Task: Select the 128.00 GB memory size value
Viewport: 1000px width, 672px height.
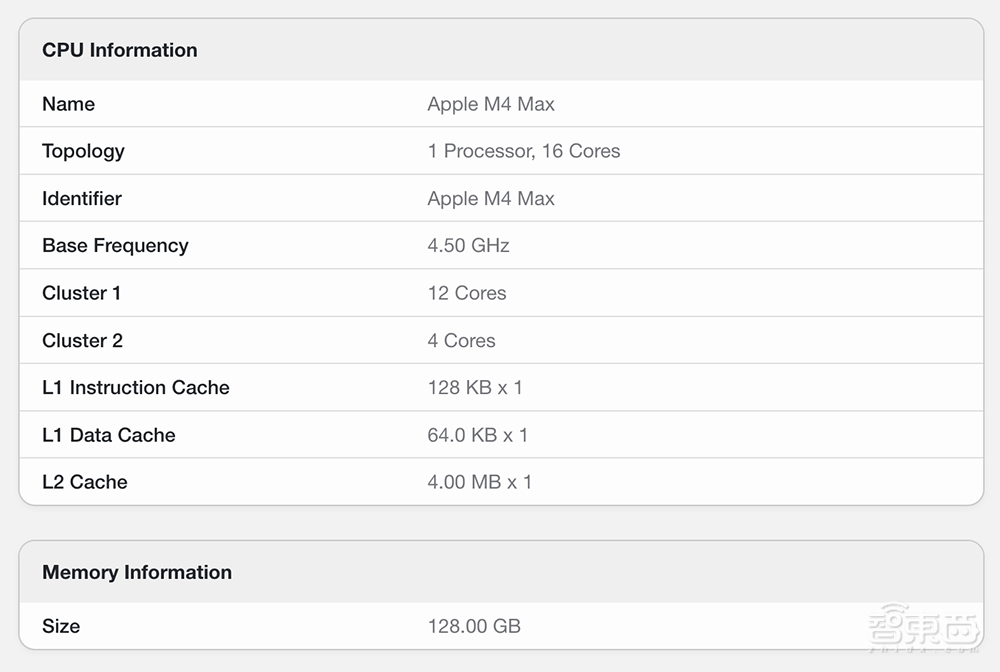Action: [473, 626]
